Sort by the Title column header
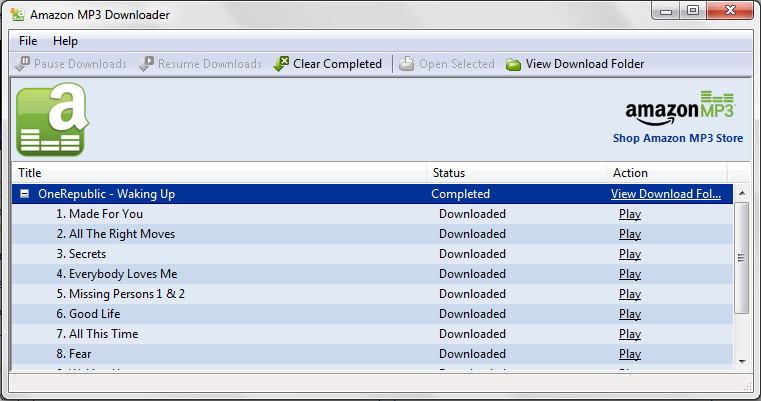The image size is (761, 401). pyautogui.click(x=219, y=173)
